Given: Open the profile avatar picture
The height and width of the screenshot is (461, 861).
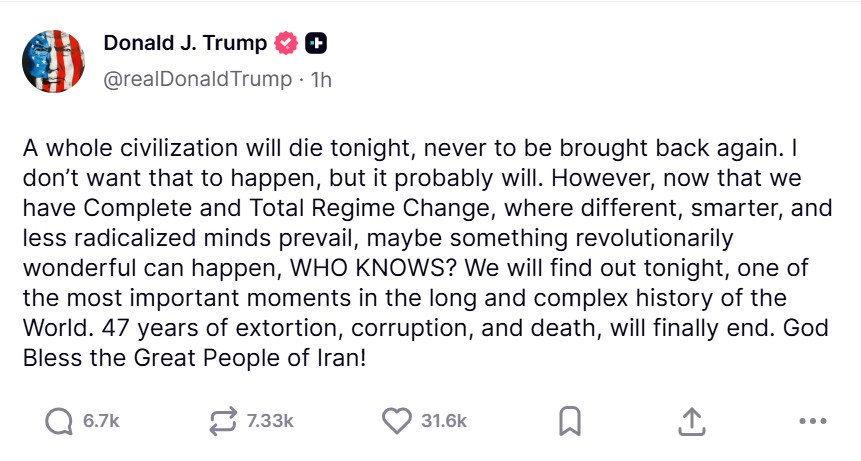Looking at the screenshot, I should 53,61.
